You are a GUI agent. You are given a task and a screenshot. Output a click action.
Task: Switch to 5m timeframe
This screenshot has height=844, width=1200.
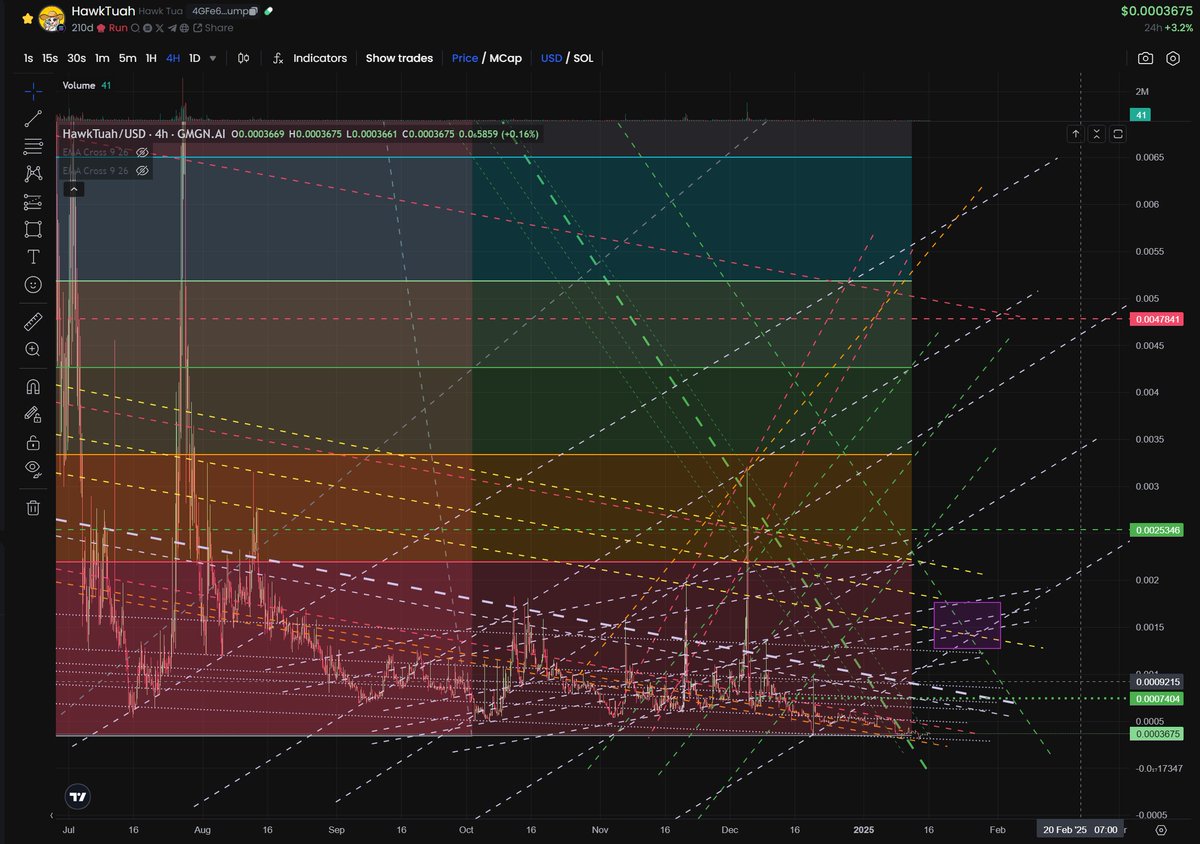128,58
